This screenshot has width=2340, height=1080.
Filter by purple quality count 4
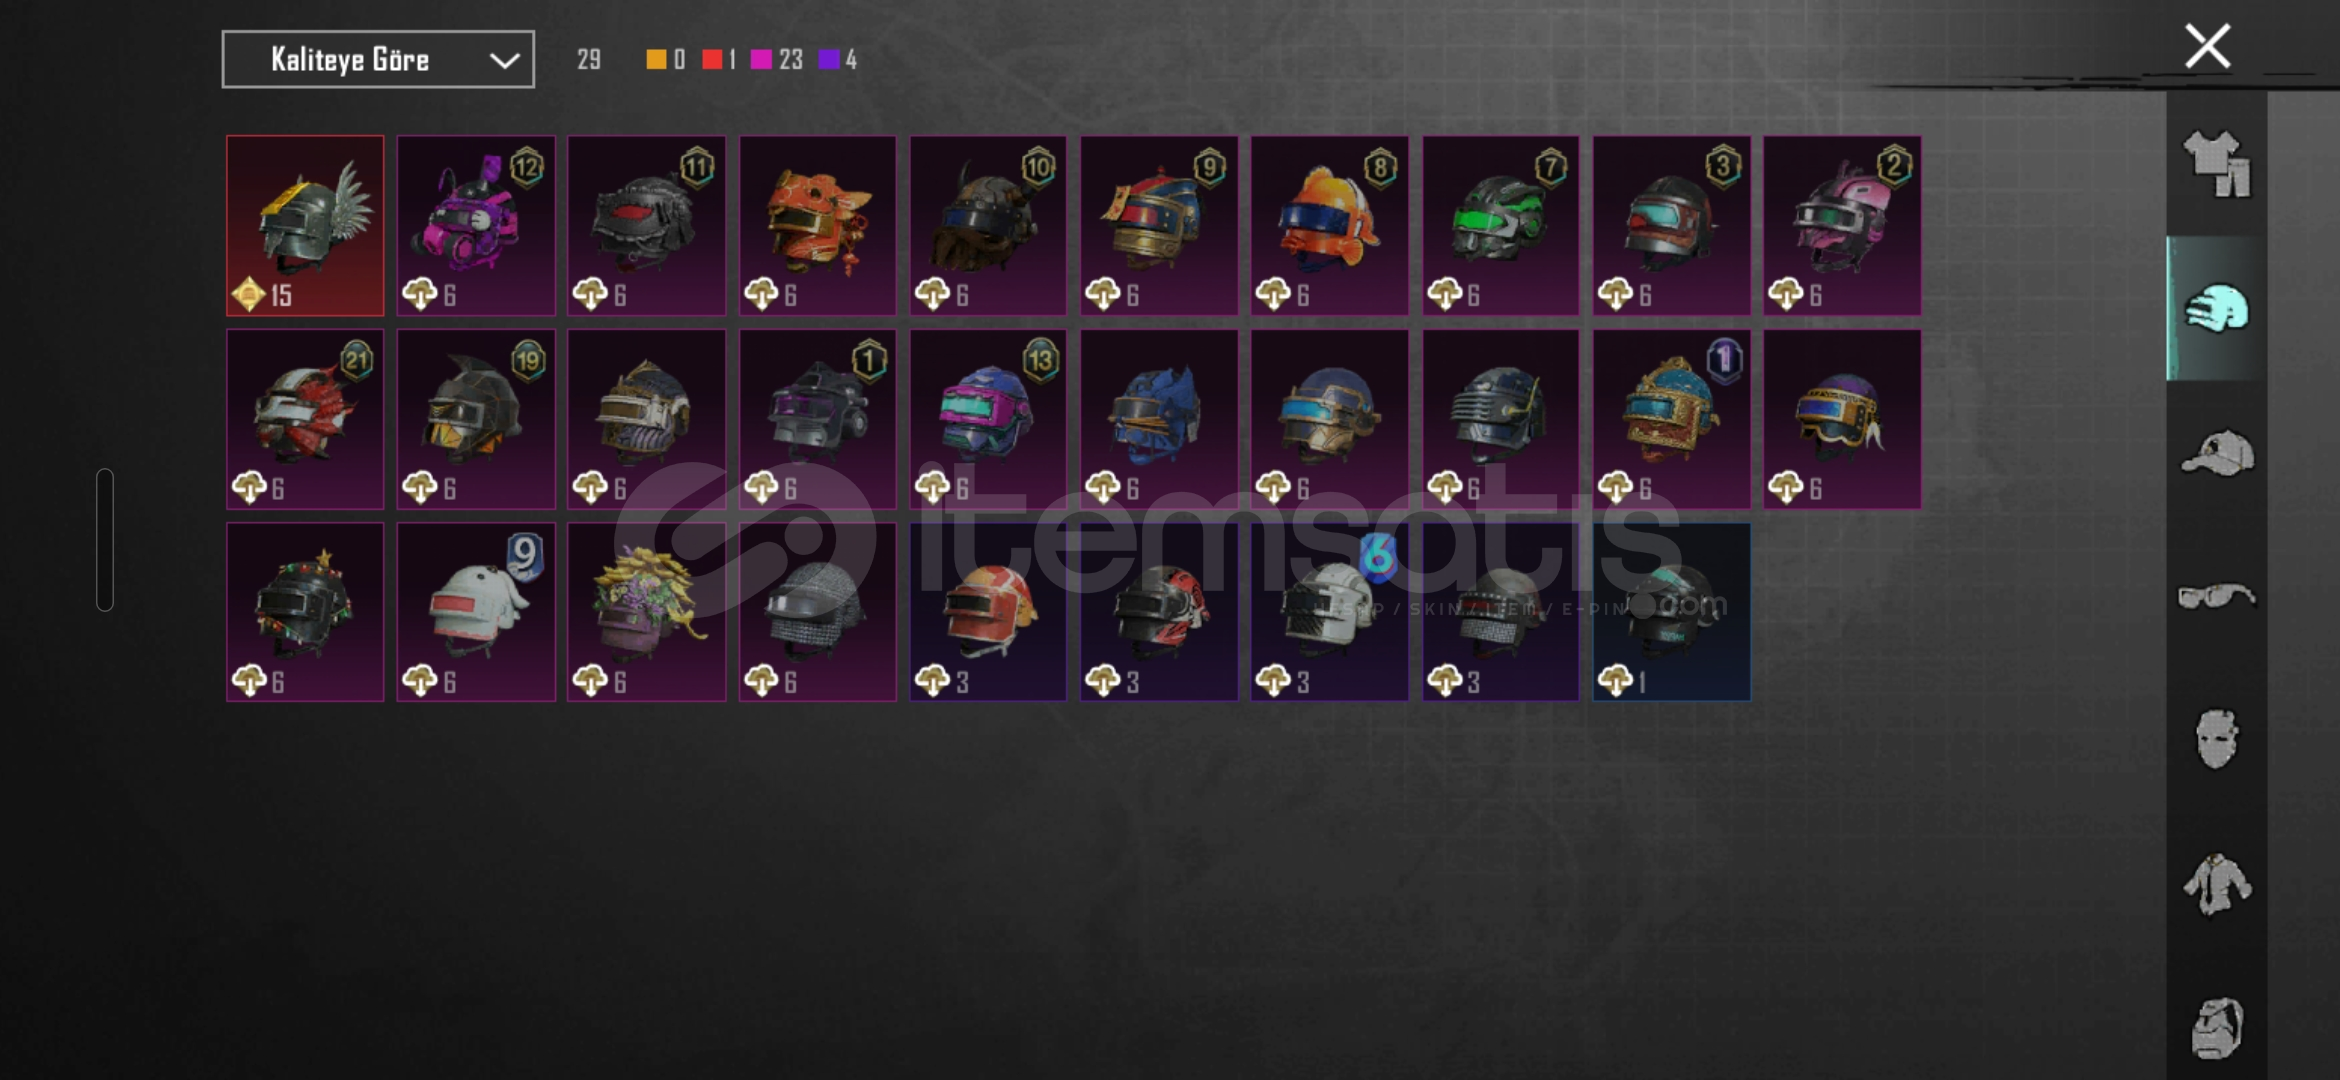click(x=838, y=60)
